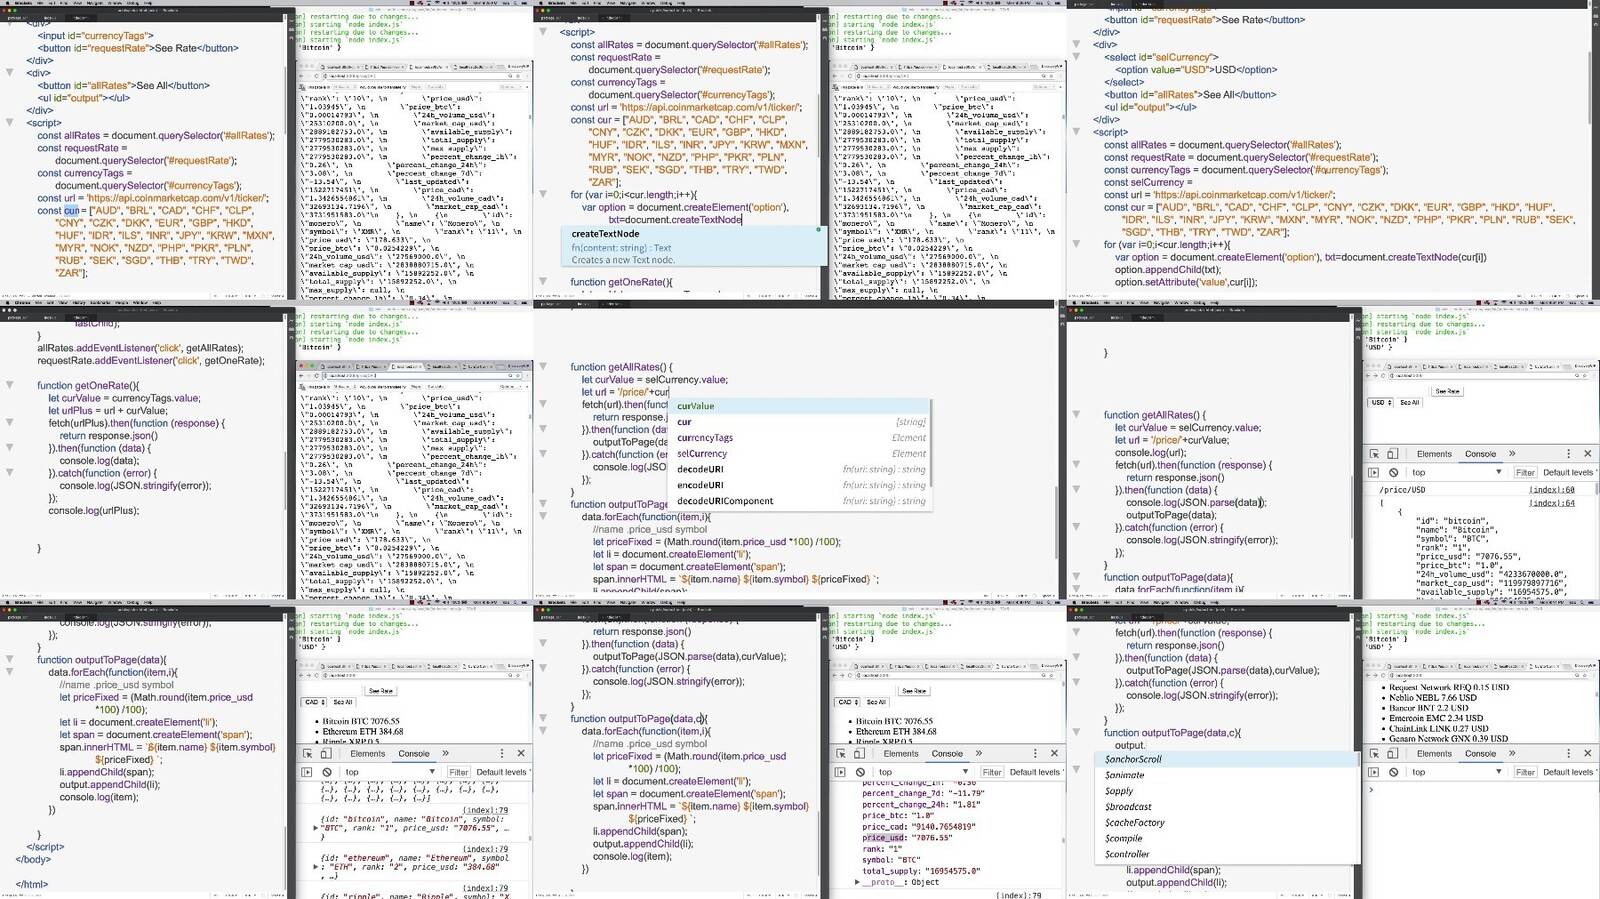Viewport: 1600px width, 899px height.
Task: Open more-tabs chevron below Request Network REQ list
Action: pos(1512,754)
